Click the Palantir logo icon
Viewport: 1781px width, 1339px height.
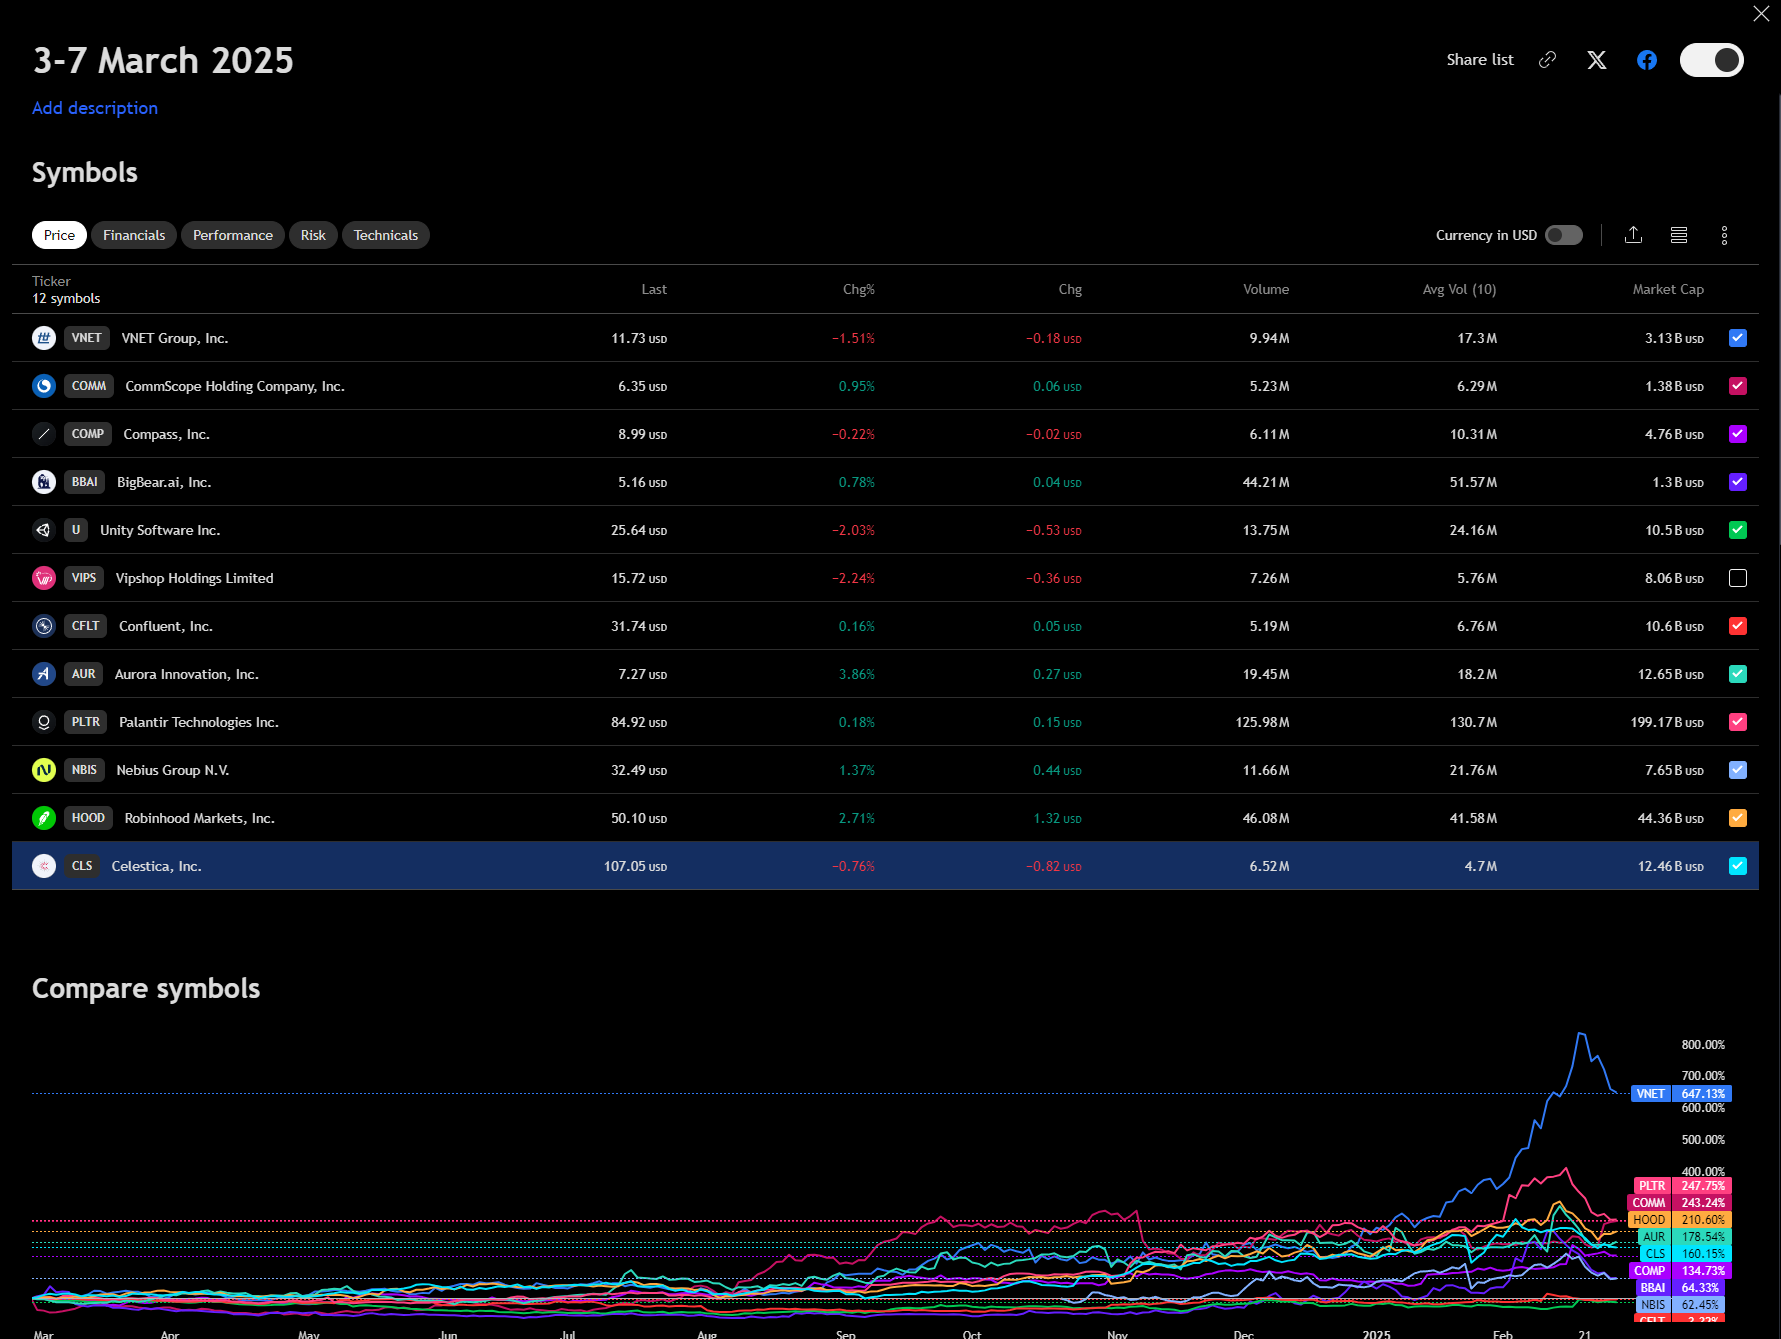pos(44,722)
